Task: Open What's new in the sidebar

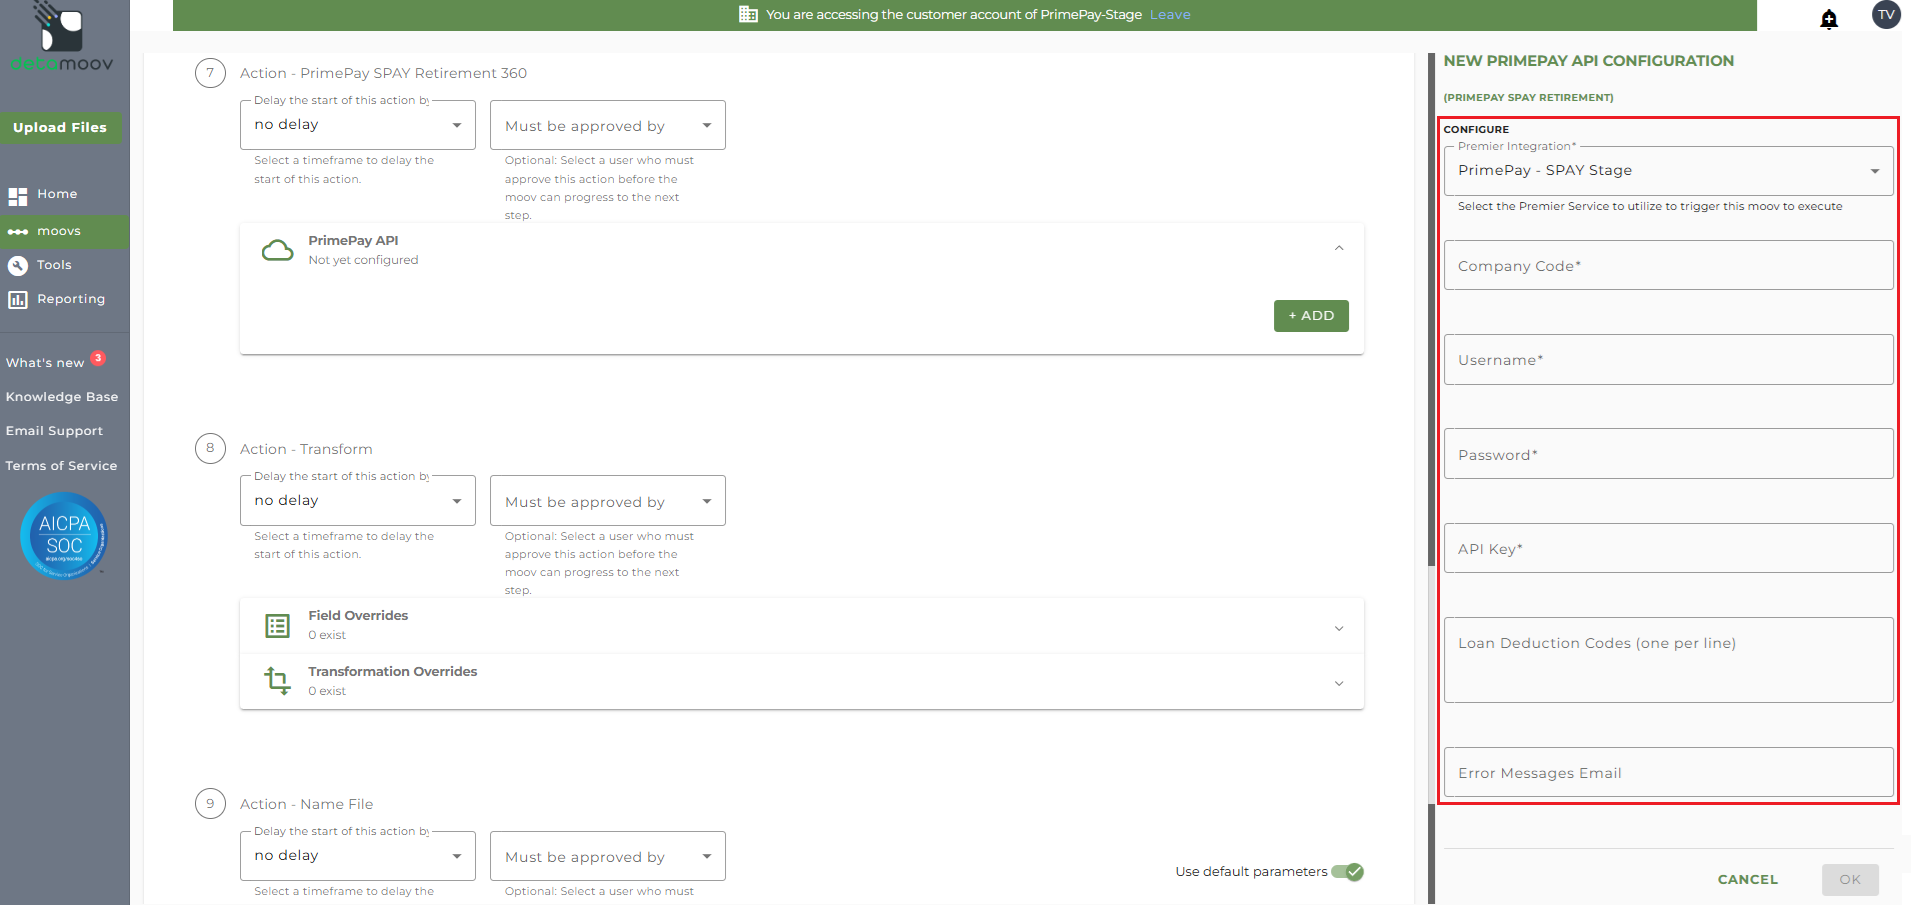Action: coord(45,363)
